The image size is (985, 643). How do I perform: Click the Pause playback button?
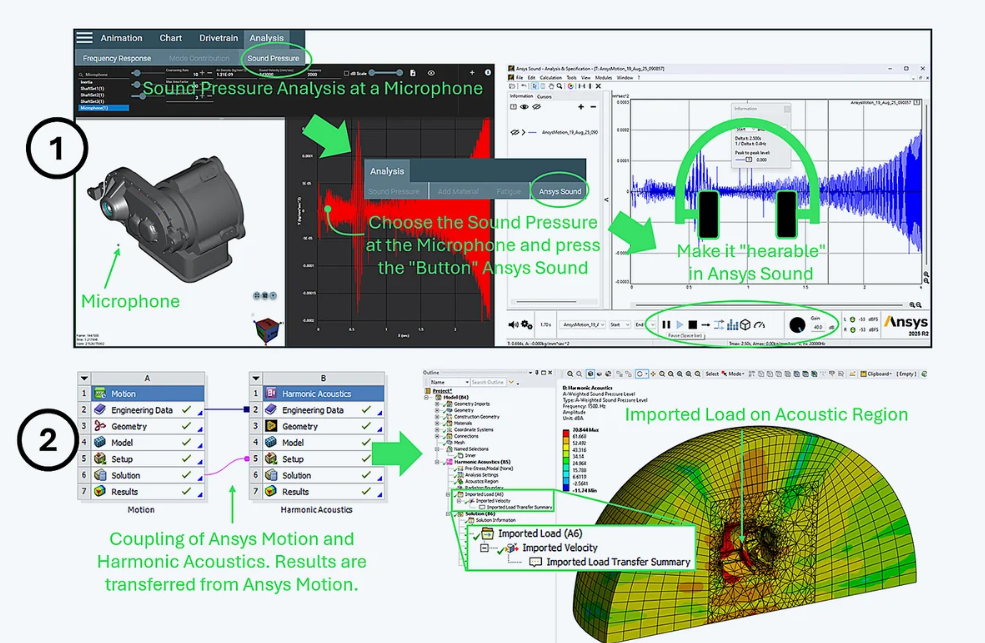click(666, 325)
